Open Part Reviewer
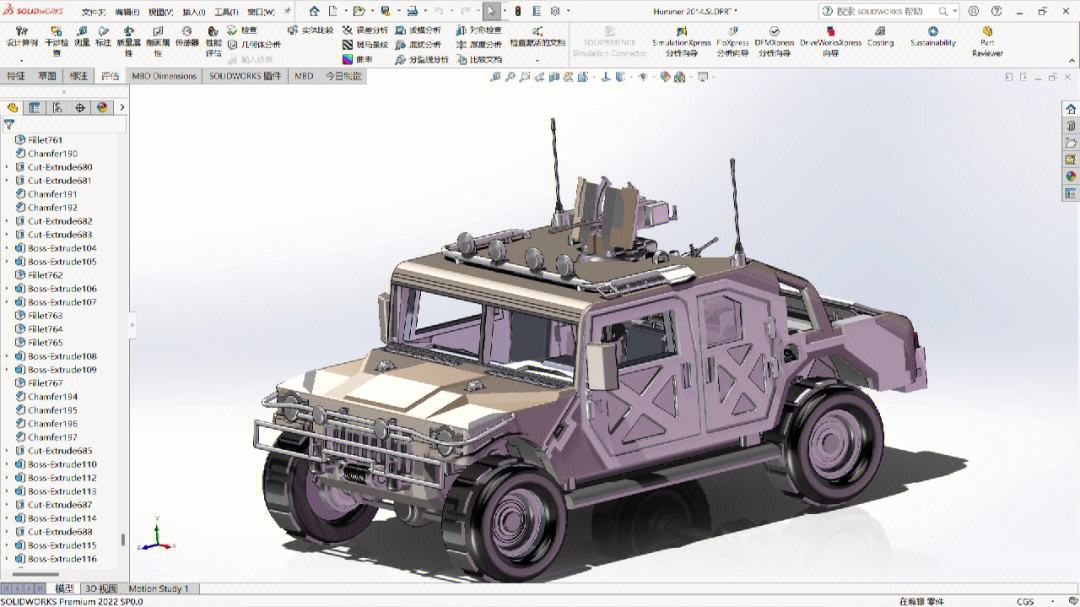Image resolution: width=1080 pixels, height=607 pixels. [x=988, y=42]
